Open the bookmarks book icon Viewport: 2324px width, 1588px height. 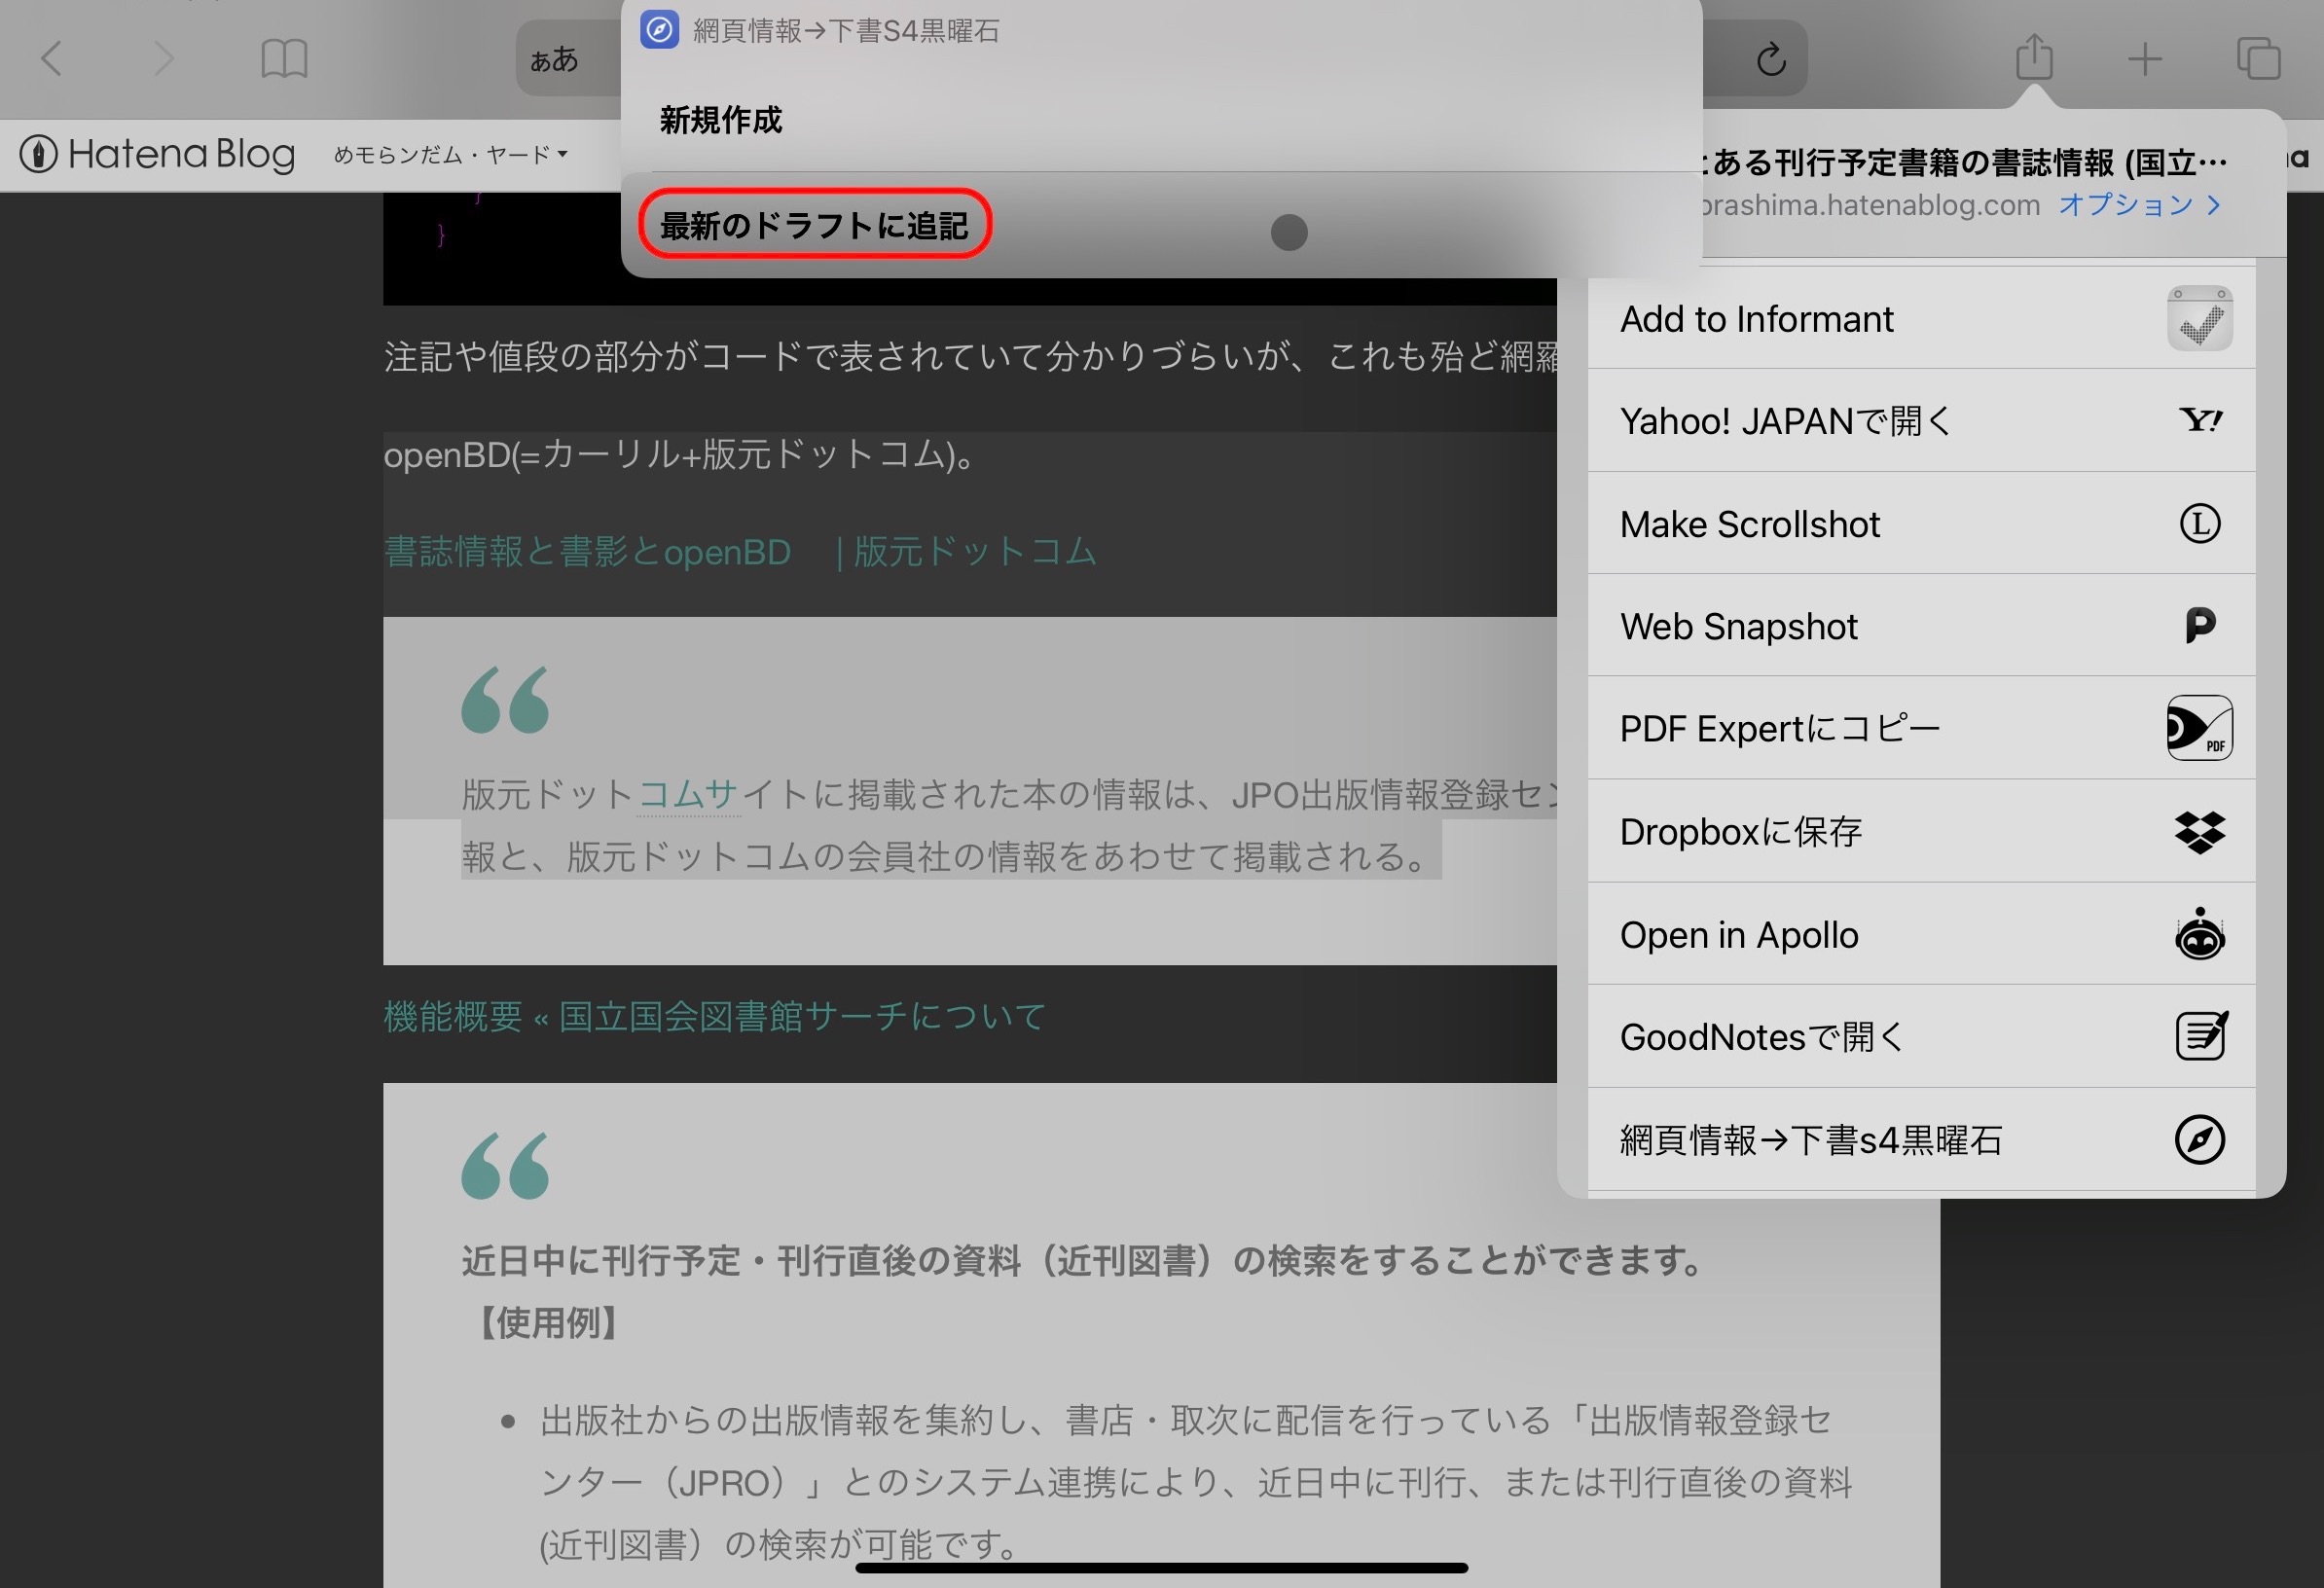284,58
